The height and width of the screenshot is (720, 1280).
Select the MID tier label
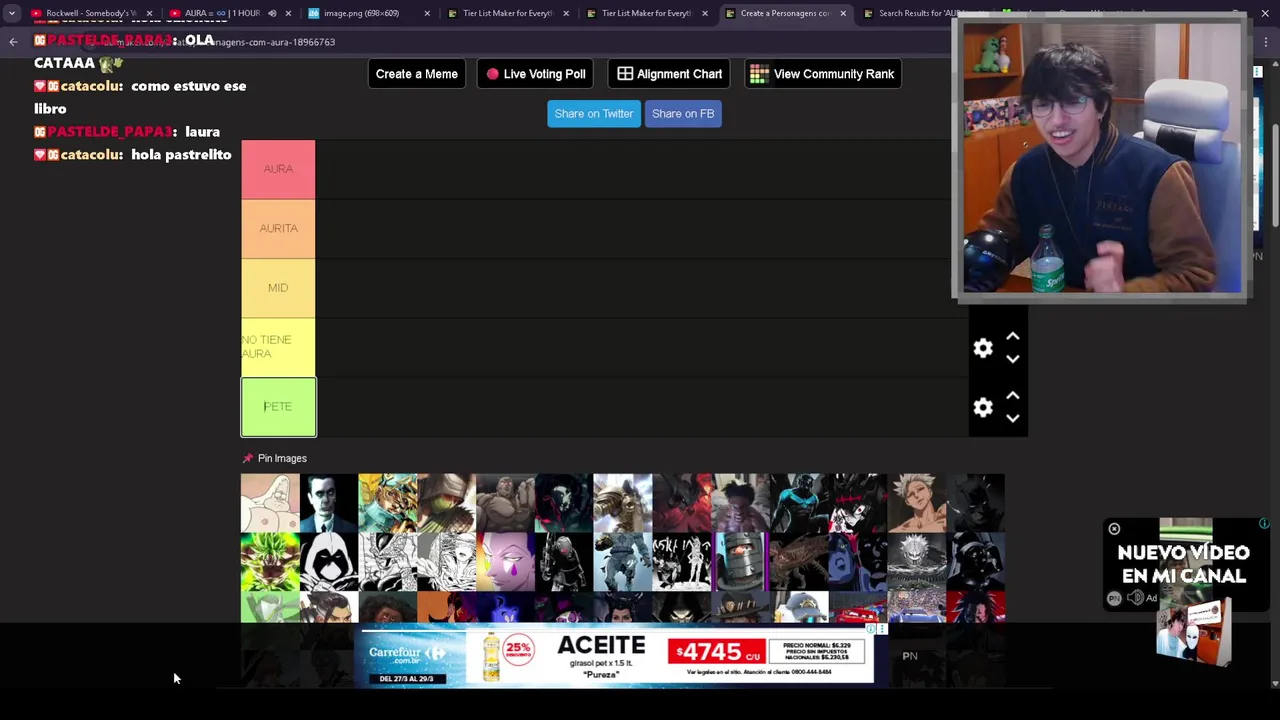278,288
